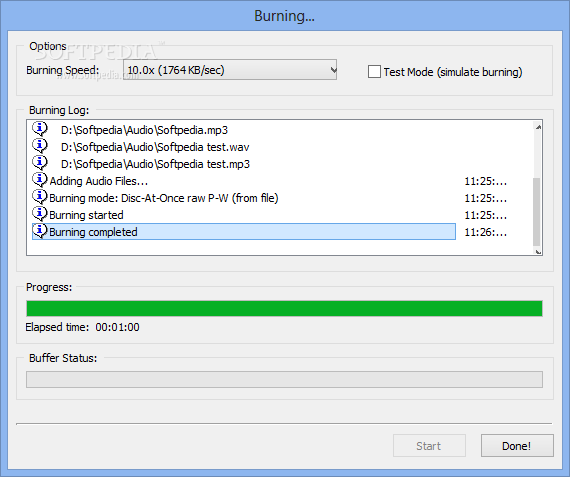Select the 'Burning started' log row
Viewport: 570px width, 477px height.
(244, 215)
